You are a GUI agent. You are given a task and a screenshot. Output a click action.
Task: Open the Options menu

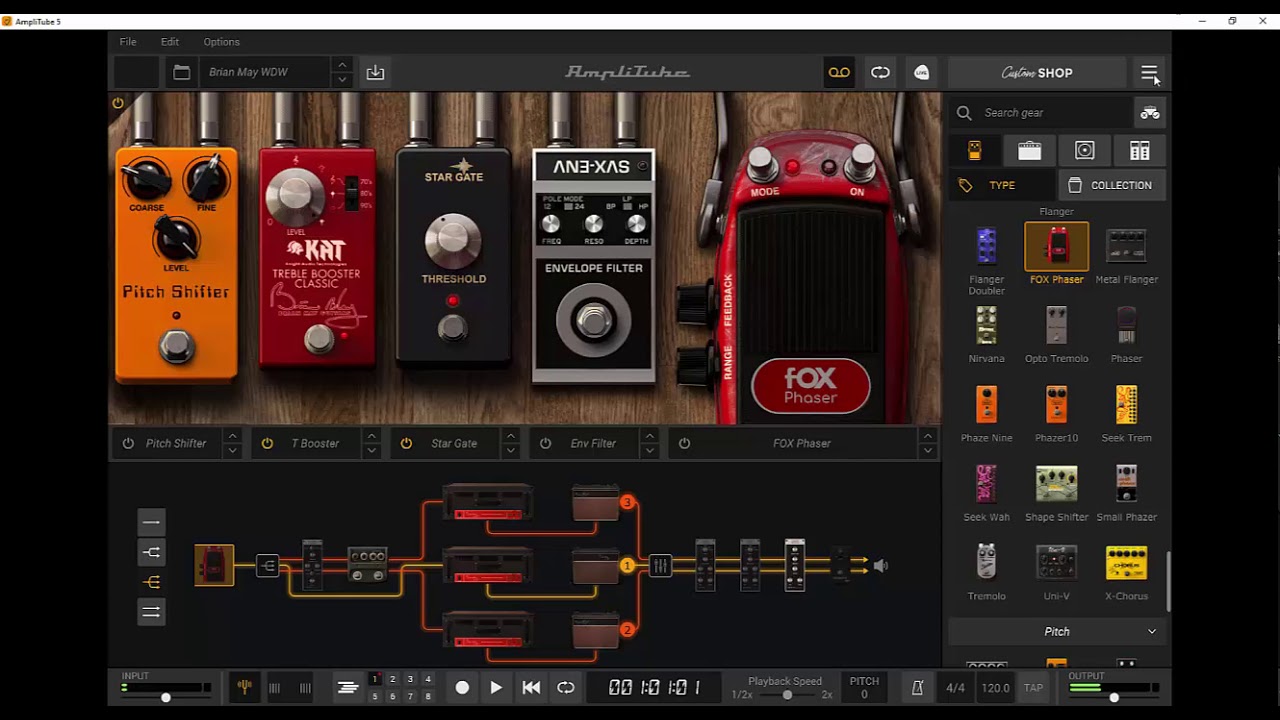[221, 42]
